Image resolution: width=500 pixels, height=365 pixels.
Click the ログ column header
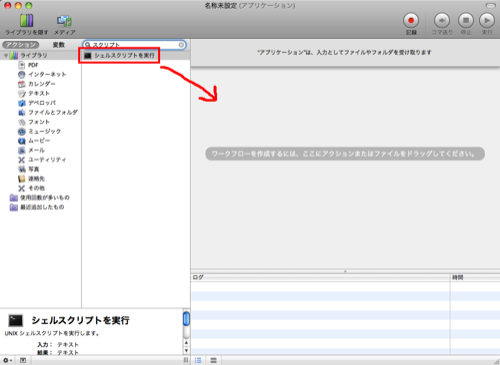[320, 277]
